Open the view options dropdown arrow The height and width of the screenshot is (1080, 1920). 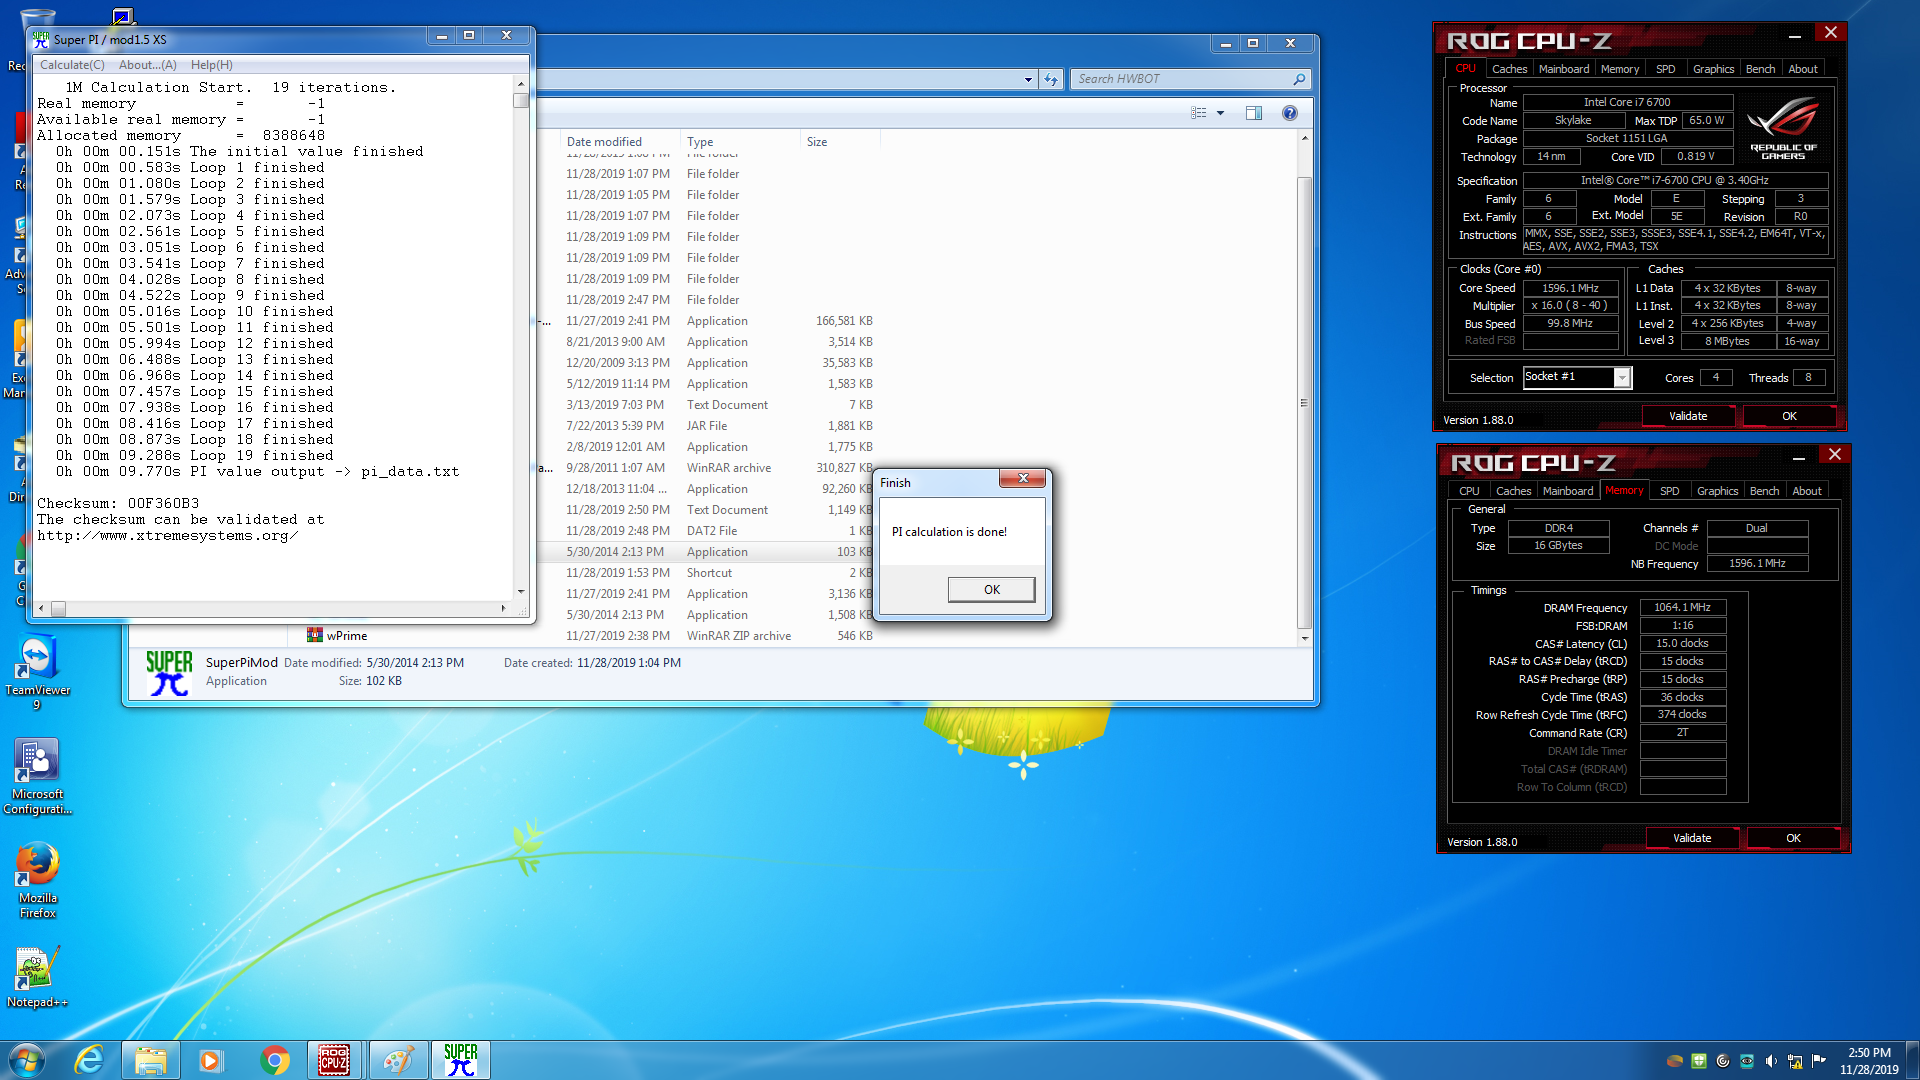click(x=1220, y=113)
